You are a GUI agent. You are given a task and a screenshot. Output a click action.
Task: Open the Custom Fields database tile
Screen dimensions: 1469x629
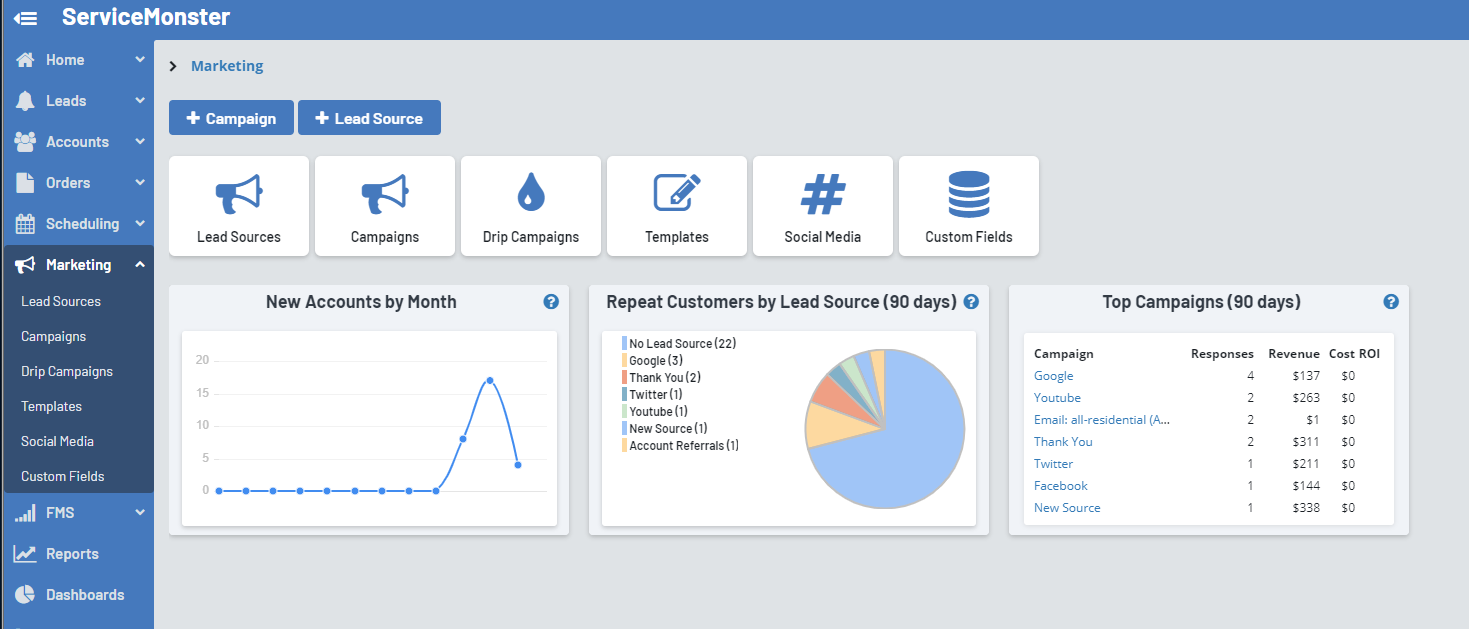[969, 206]
